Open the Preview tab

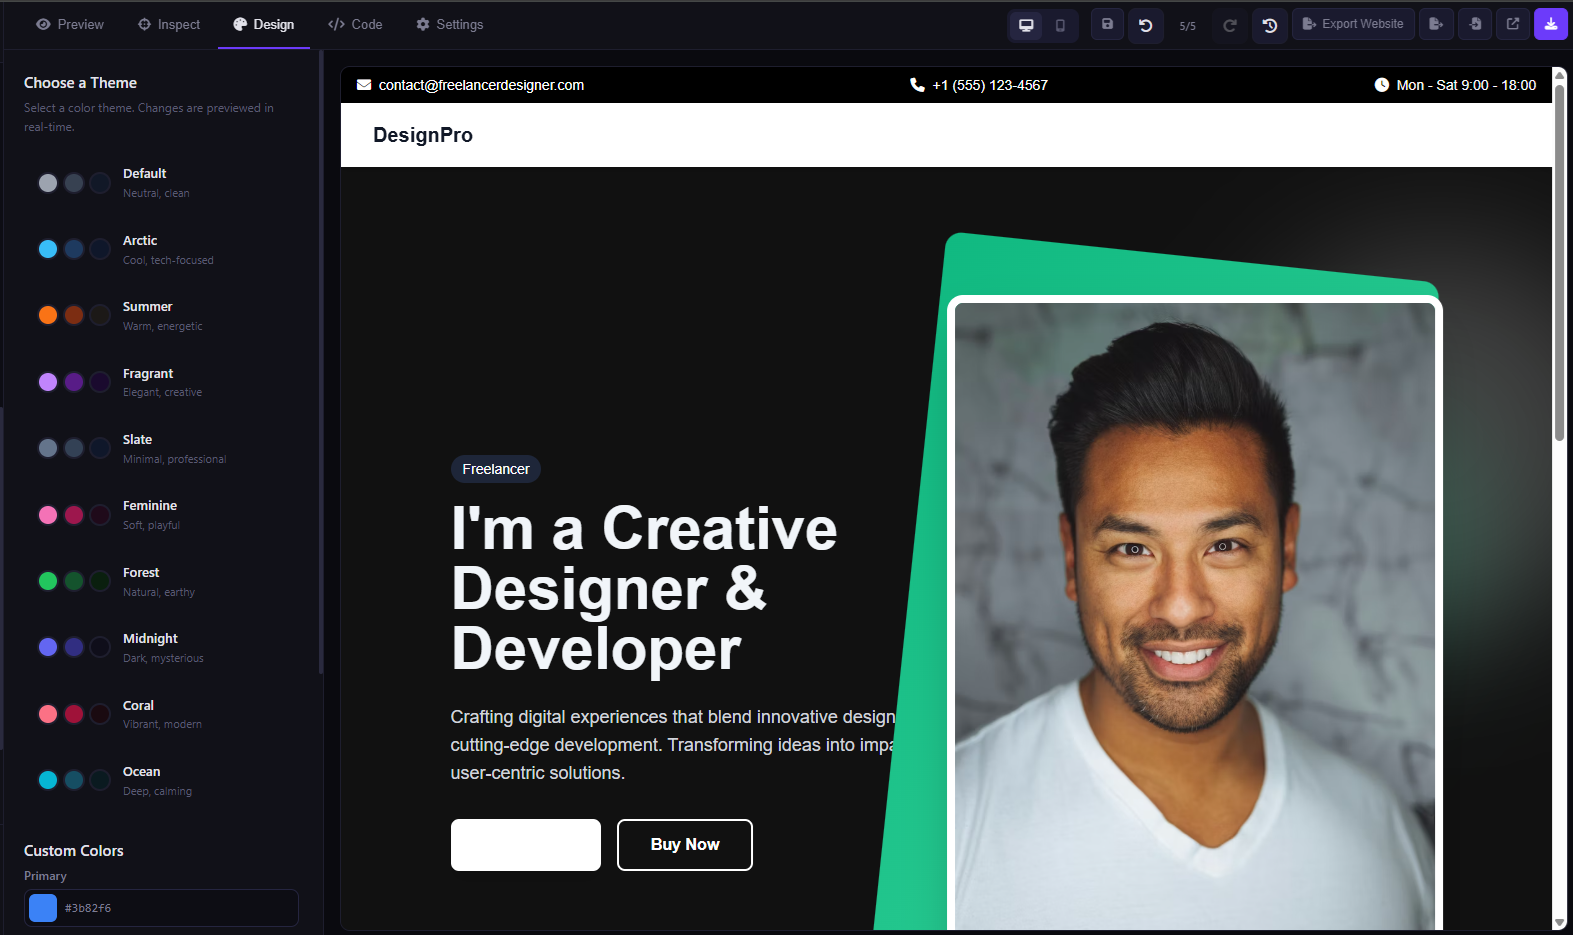[x=70, y=24]
